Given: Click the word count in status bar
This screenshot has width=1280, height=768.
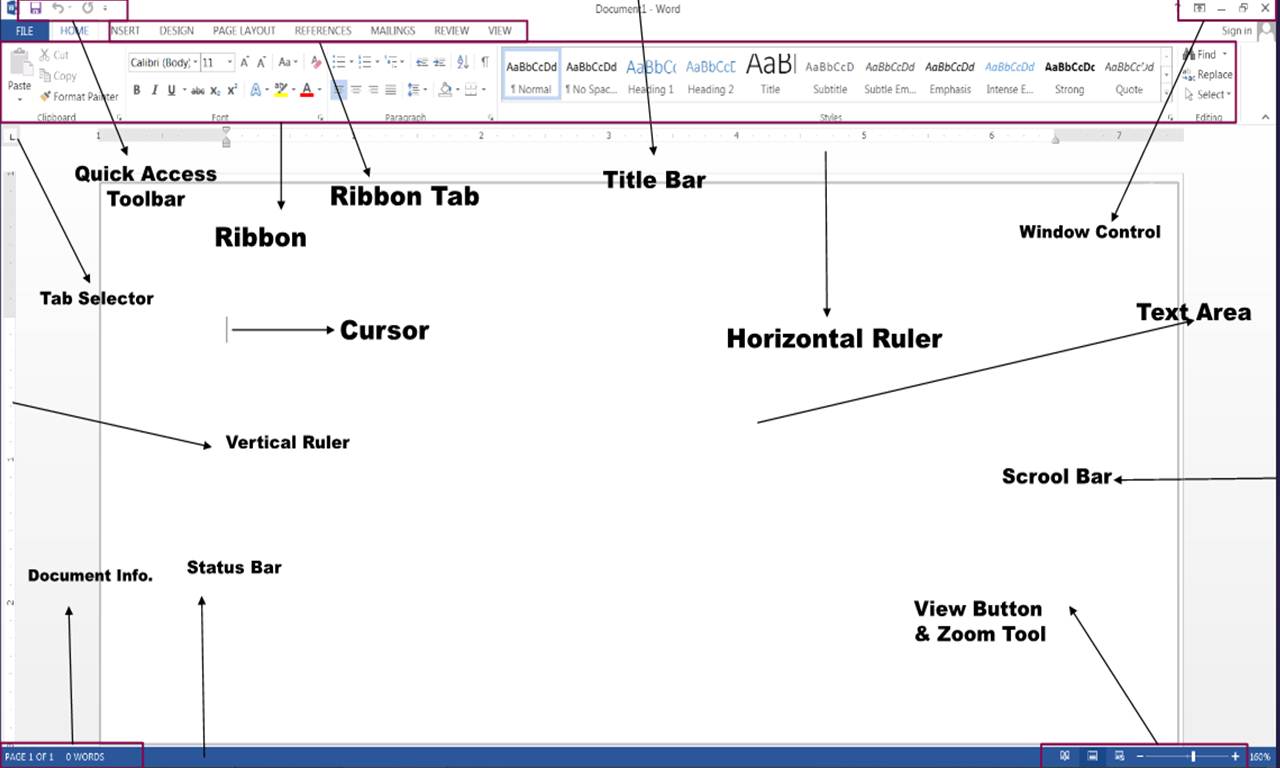Looking at the screenshot, I should click(85, 757).
